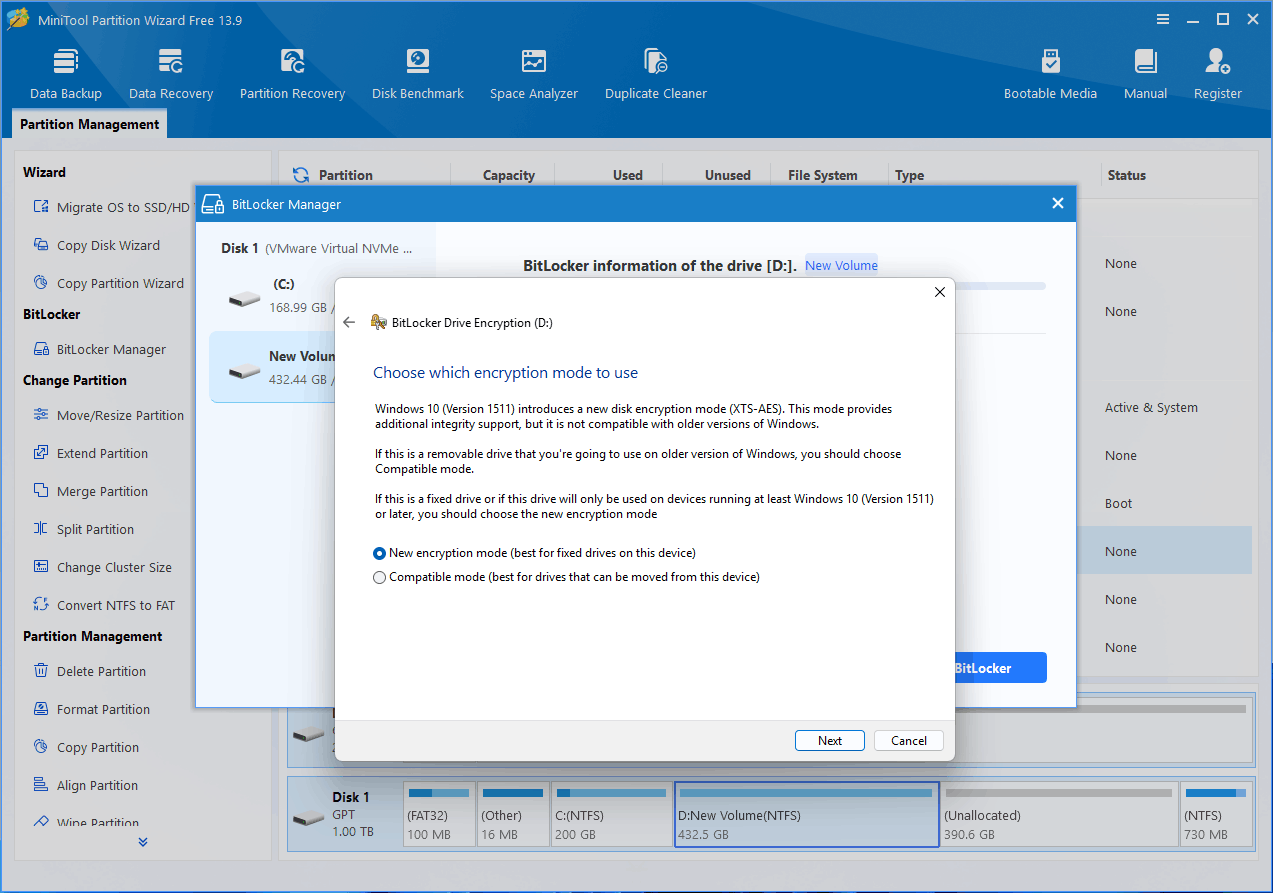Image resolution: width=1273 pixels, height=893 pixels.
Task: Sort by Unused column header
Action: 728,175
